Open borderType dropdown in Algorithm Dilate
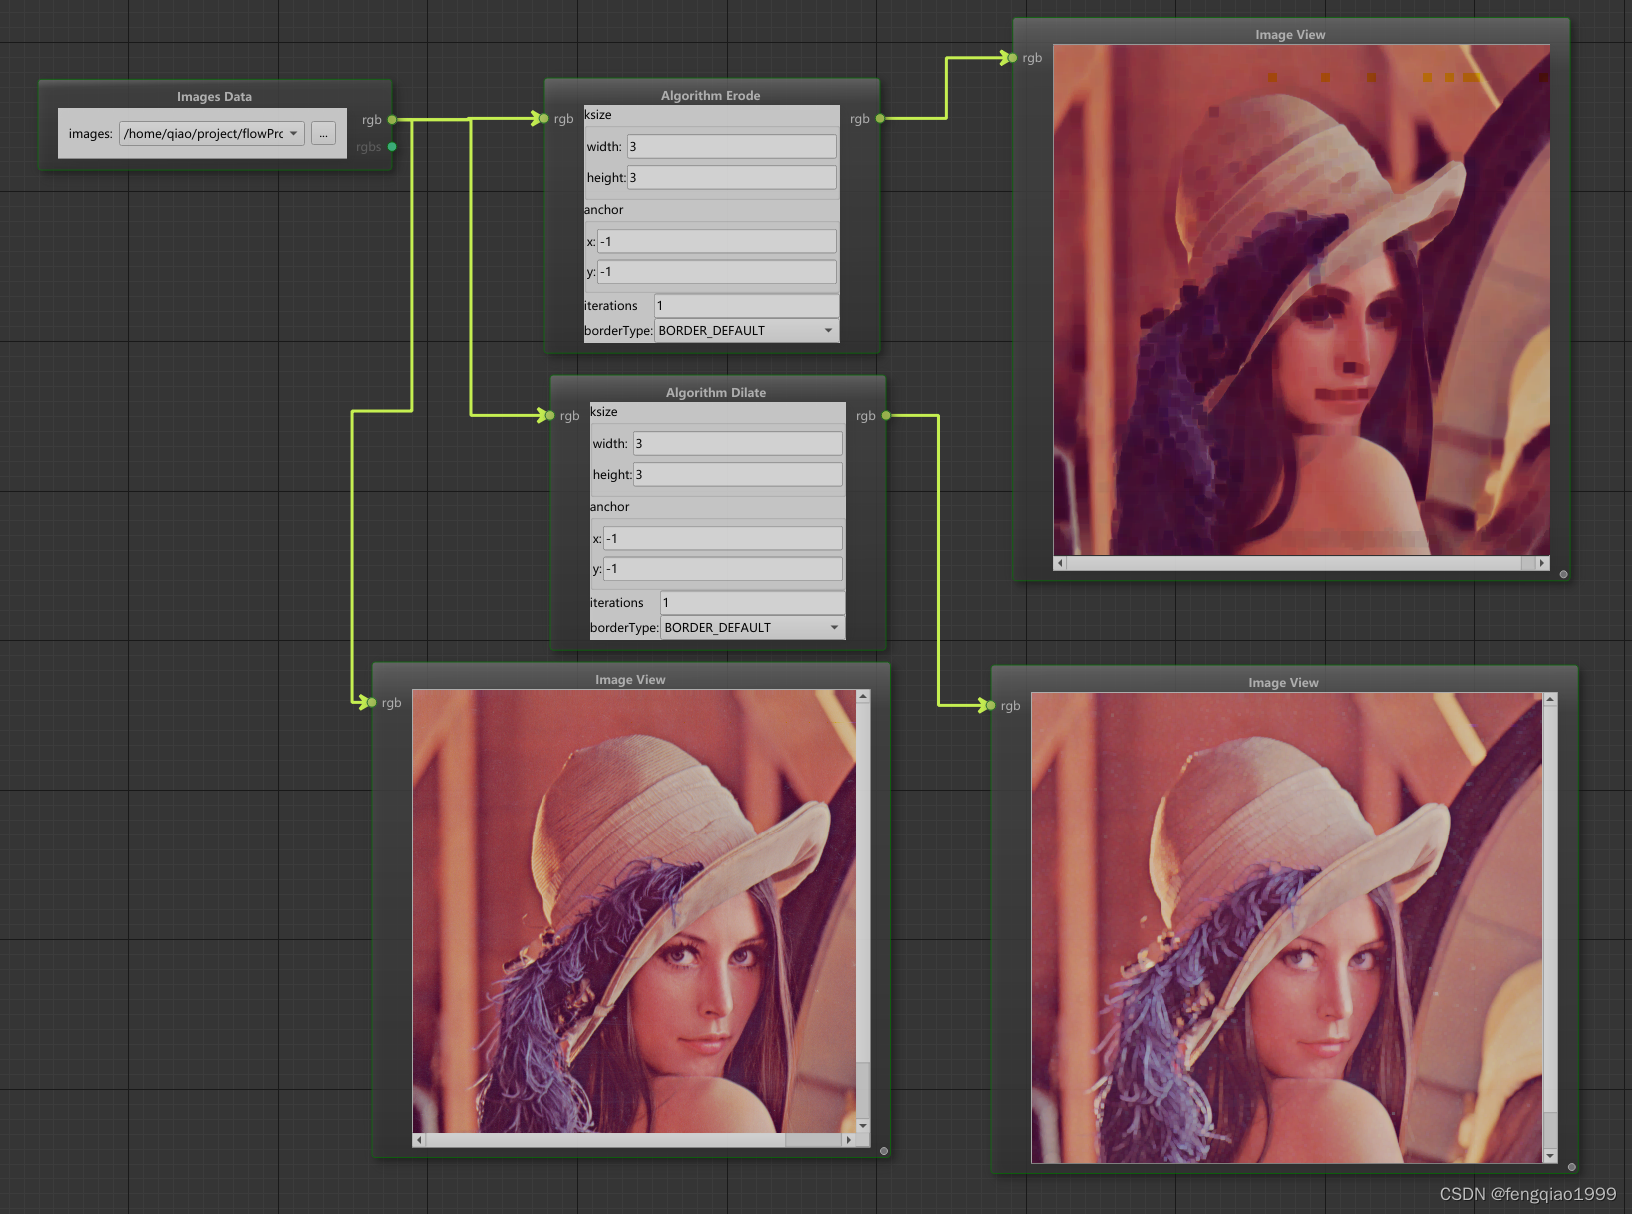Screen dimensions: 1632x1214 click(x=752, y=628)
